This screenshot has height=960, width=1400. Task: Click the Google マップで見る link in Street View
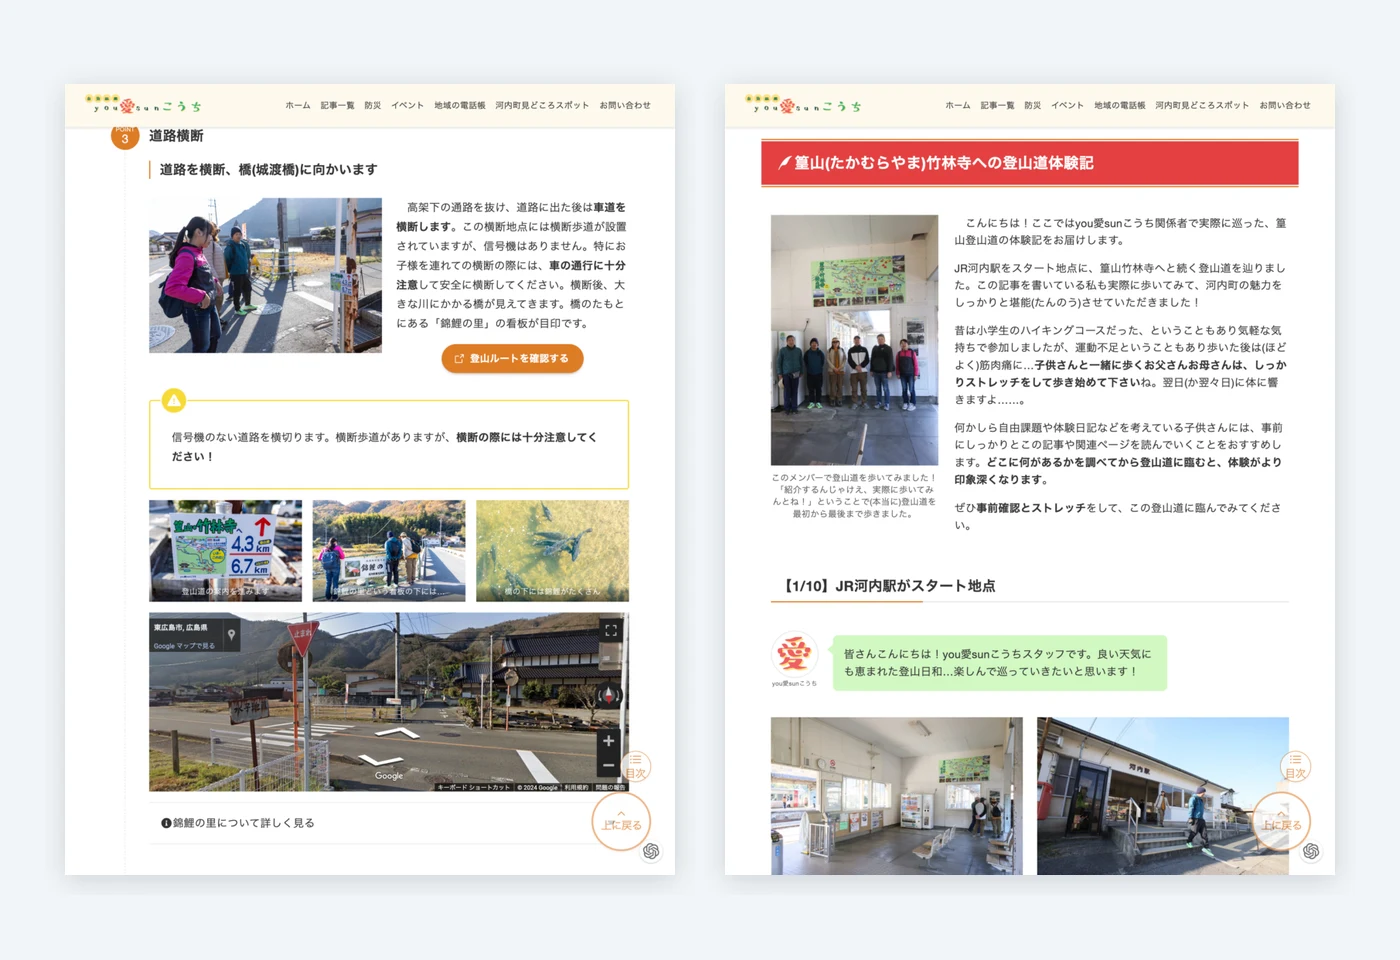click(184, 646)
